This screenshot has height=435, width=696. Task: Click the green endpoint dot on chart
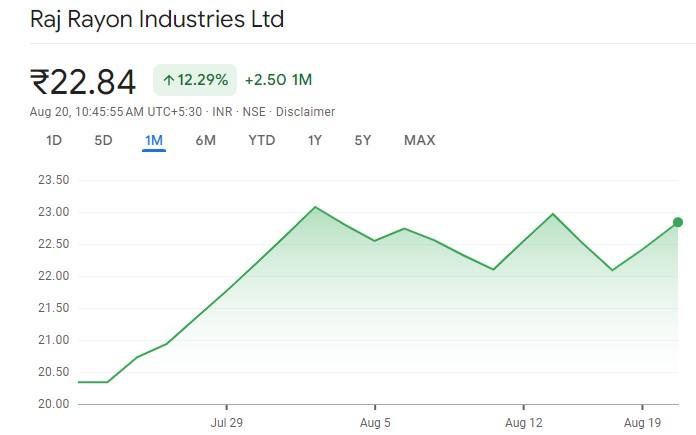(x=678, y=222)
